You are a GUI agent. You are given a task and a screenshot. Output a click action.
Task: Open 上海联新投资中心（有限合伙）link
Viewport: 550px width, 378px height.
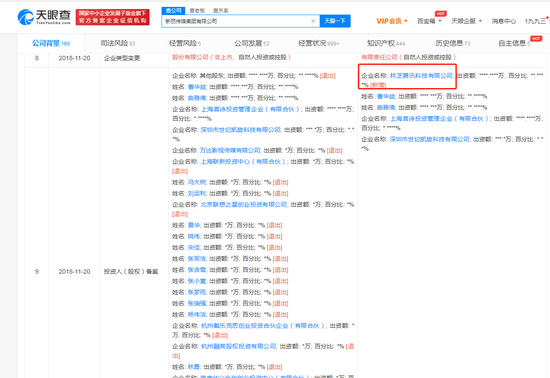(x=243, y=162)
